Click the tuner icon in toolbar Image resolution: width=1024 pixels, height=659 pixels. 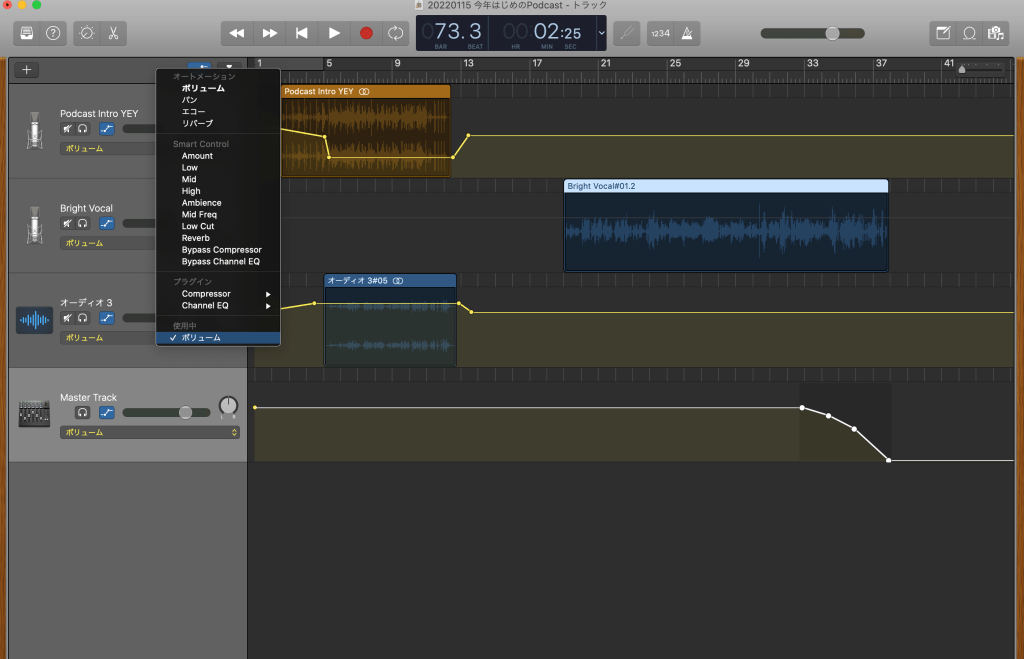(627, 33)
